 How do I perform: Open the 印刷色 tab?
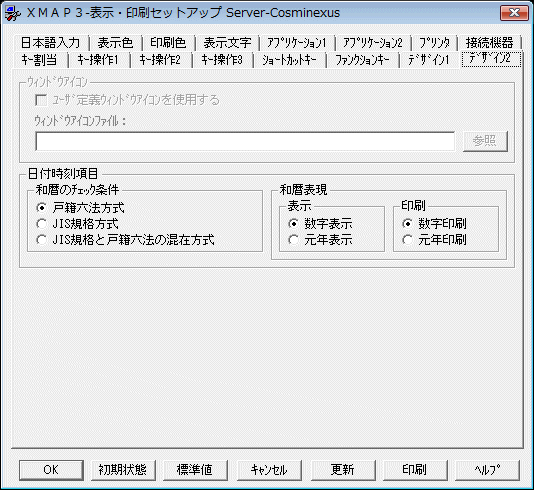click(x=168, y=43)
